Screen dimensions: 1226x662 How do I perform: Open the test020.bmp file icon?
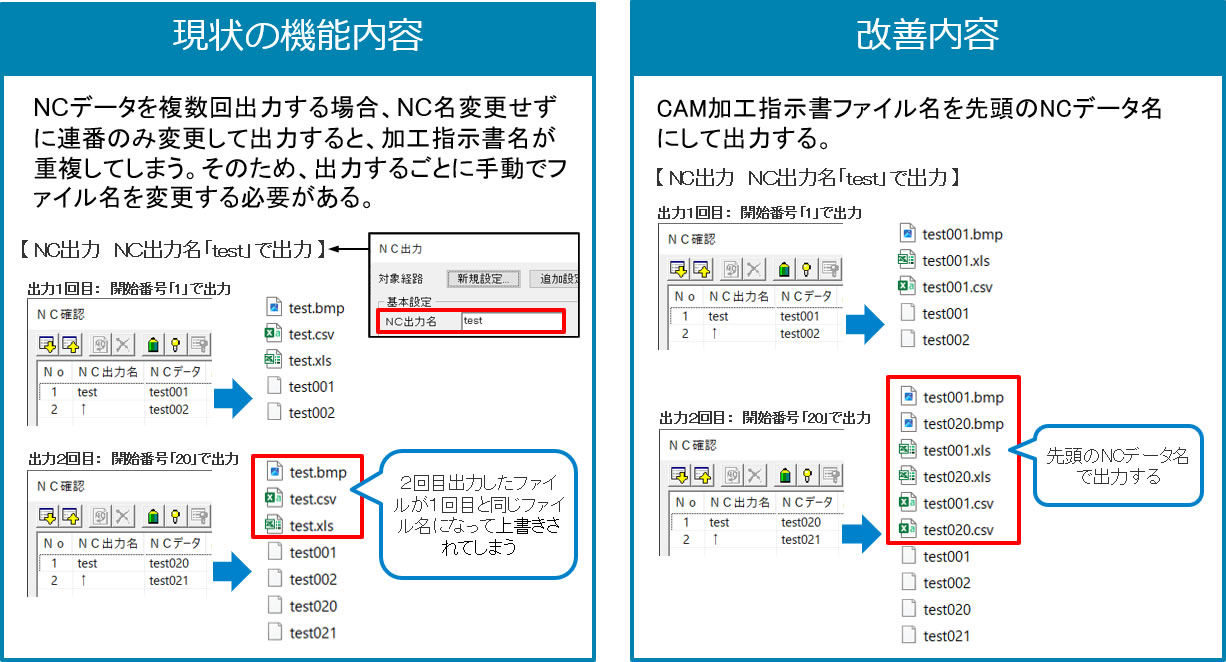pyautogui.click(x=909, y=424)
